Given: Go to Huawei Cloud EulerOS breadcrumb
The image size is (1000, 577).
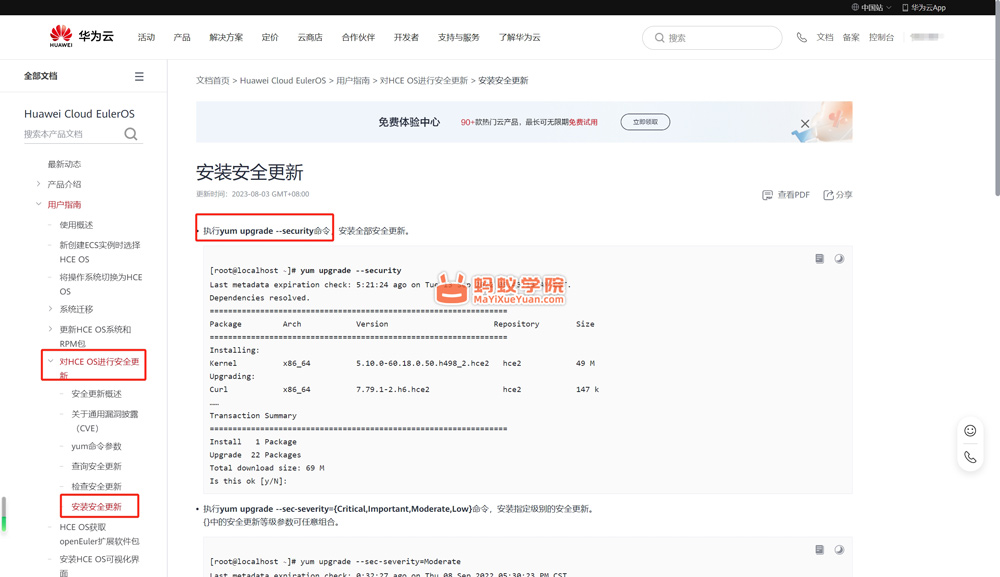Looking at the screenshot, I should click(x=283, y=80).
